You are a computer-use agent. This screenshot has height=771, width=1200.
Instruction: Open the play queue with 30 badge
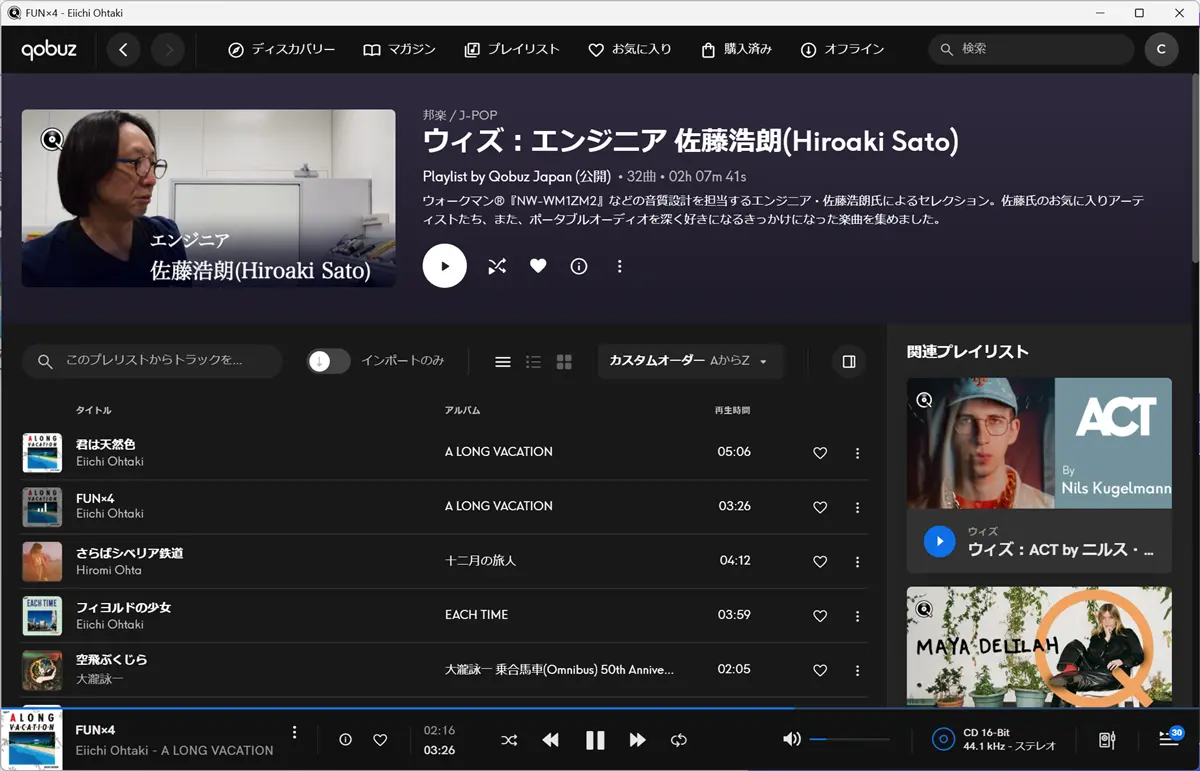1169,738
